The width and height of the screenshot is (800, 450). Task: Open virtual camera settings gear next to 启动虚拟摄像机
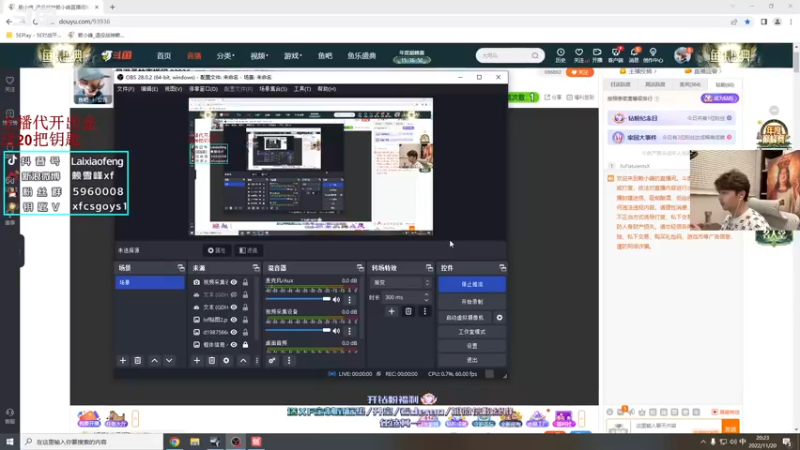499,317
